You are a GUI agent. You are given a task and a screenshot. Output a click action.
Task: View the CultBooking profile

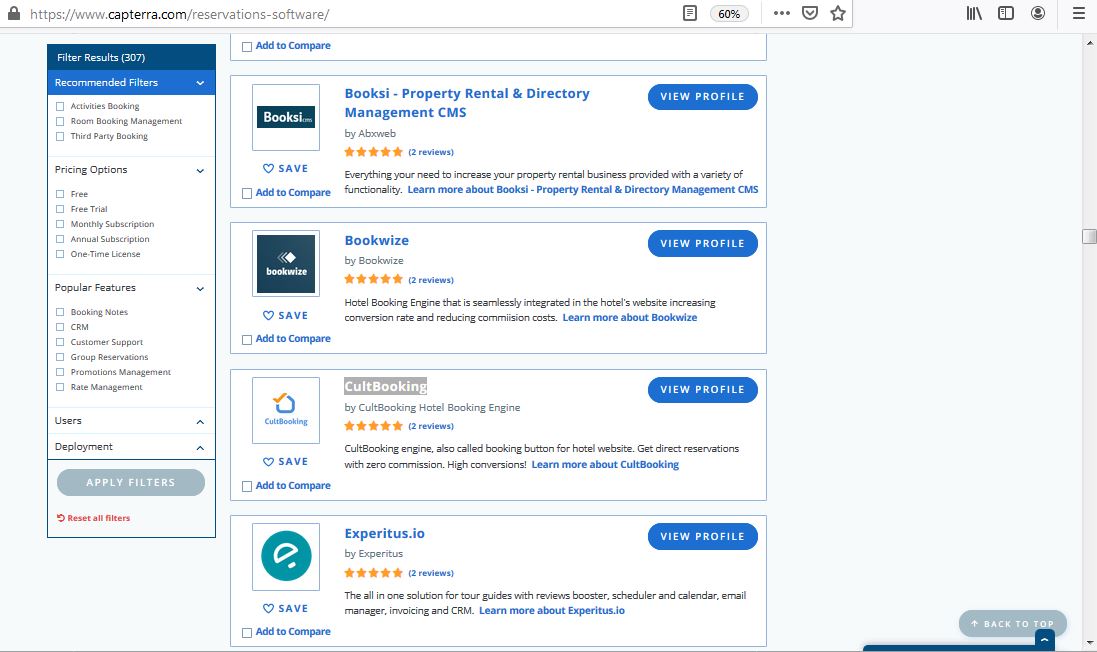coord(702,389)
